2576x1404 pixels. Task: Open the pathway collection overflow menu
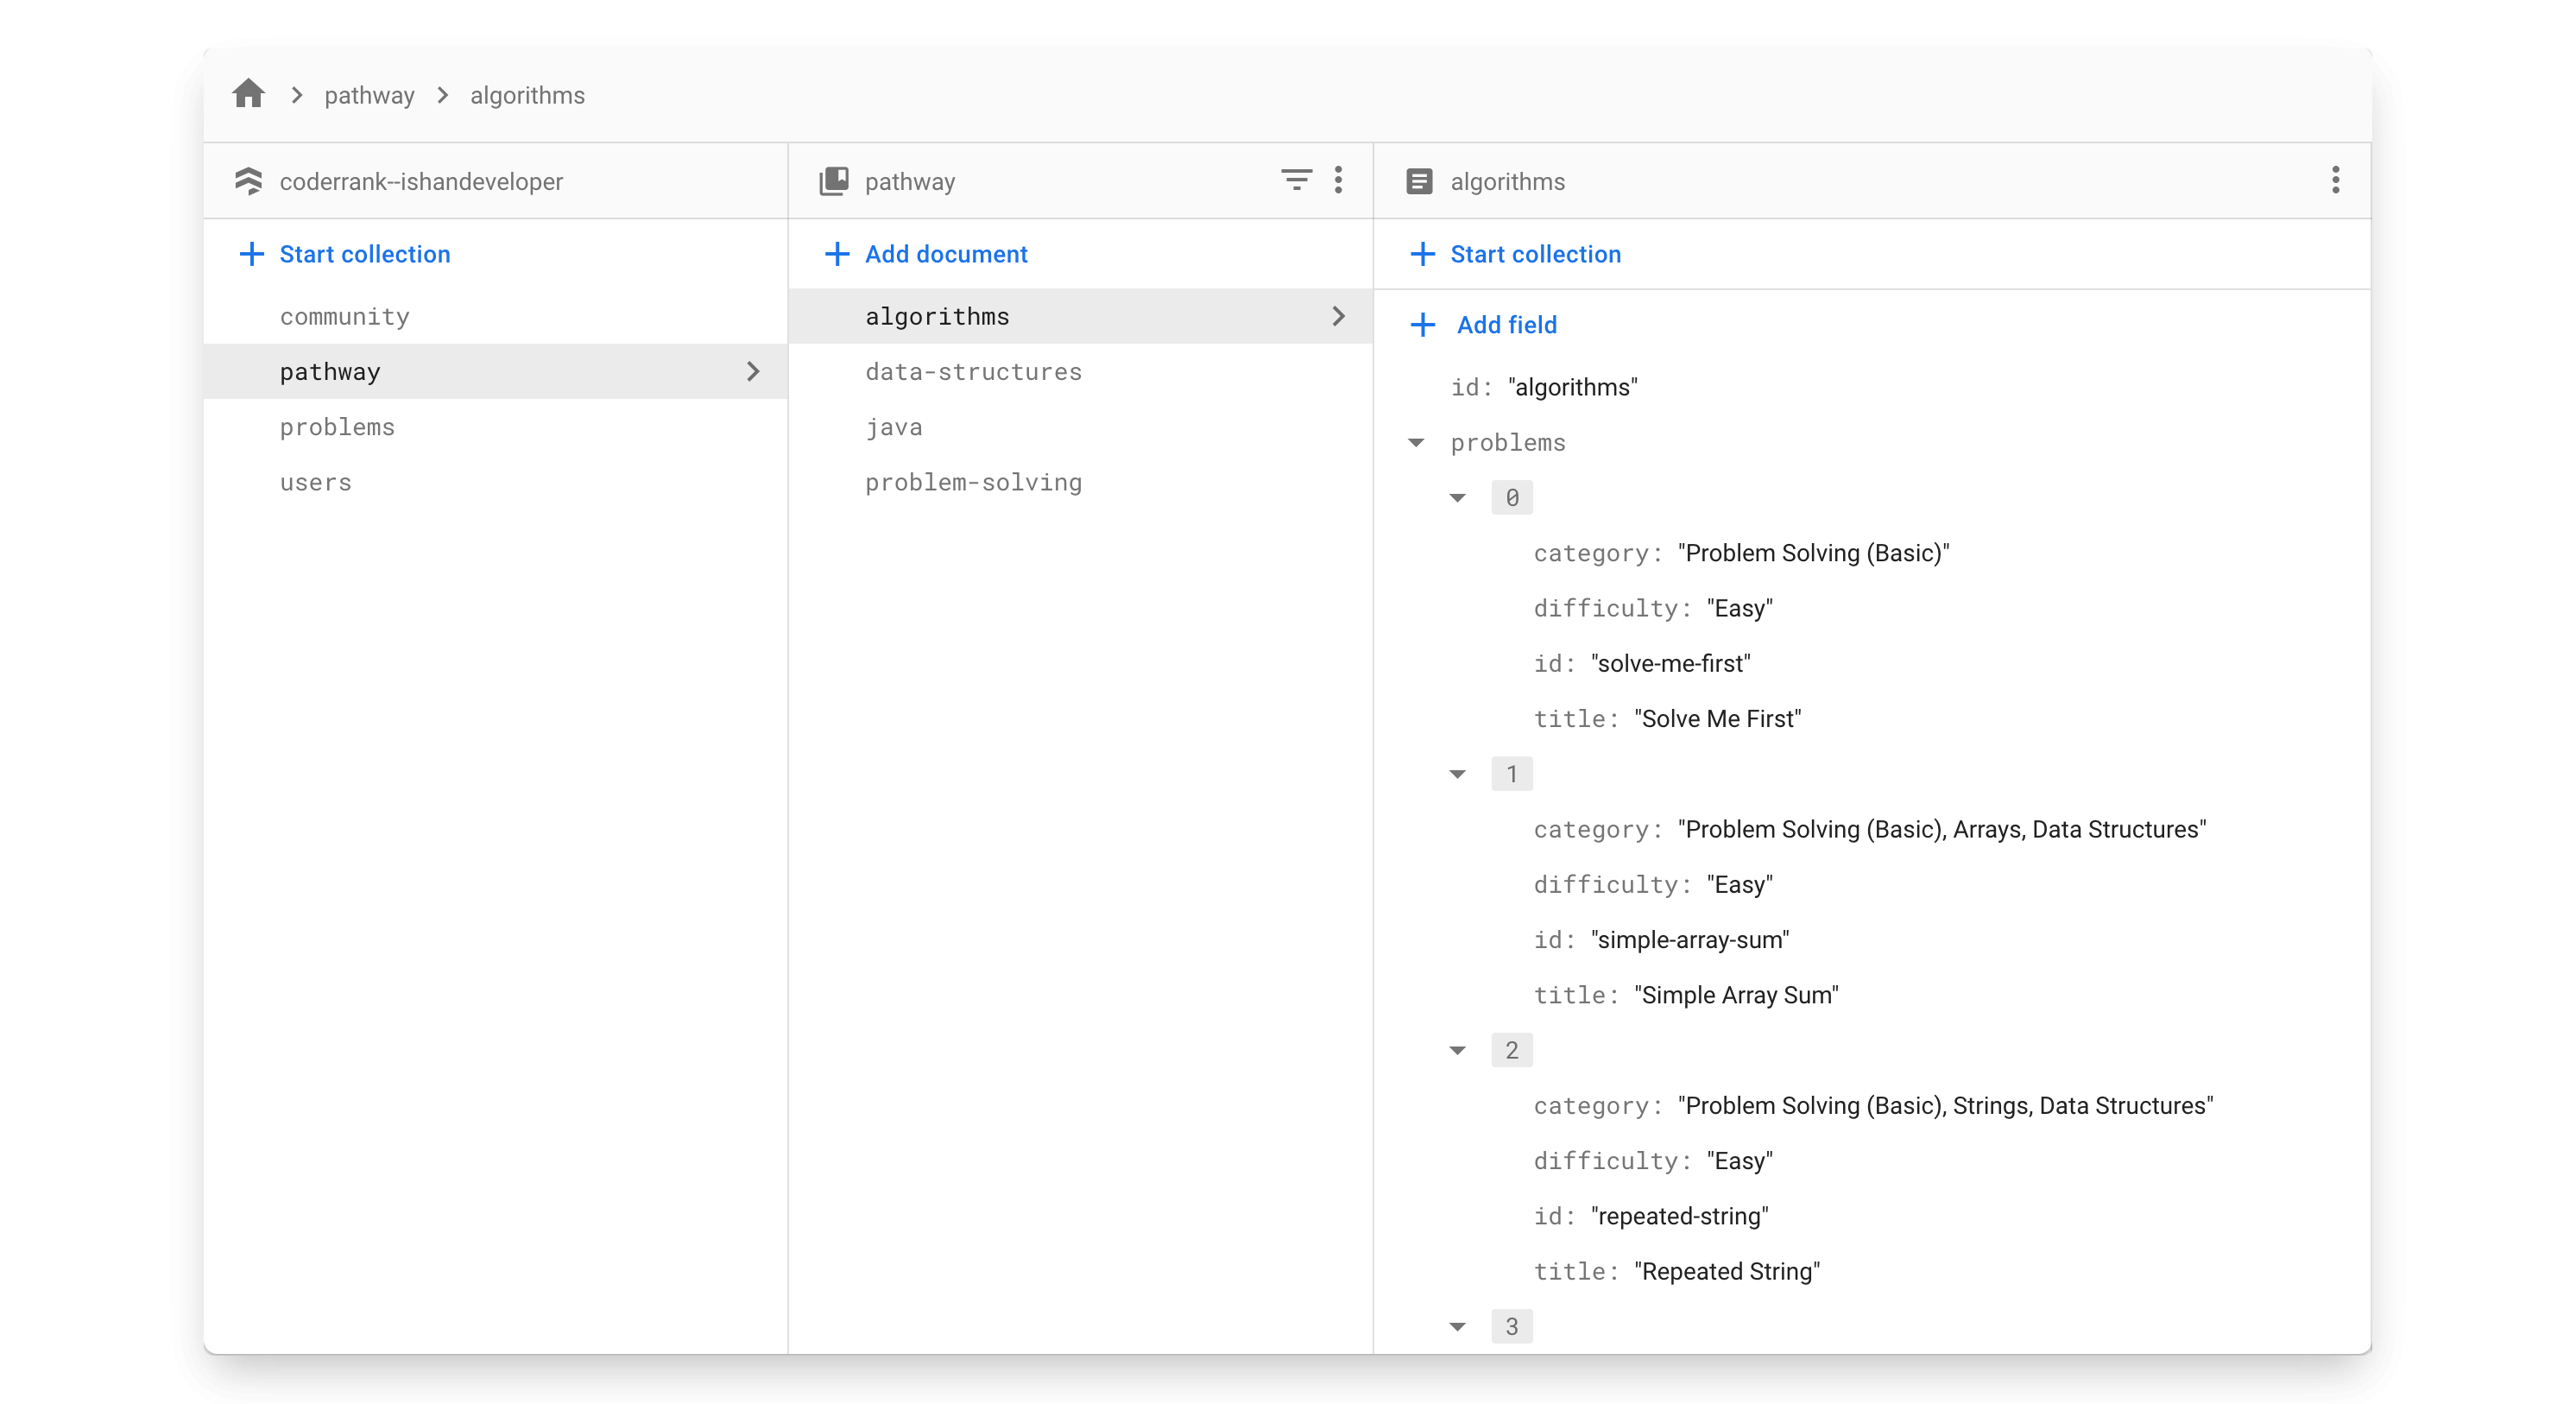(x=1338, y=180)
